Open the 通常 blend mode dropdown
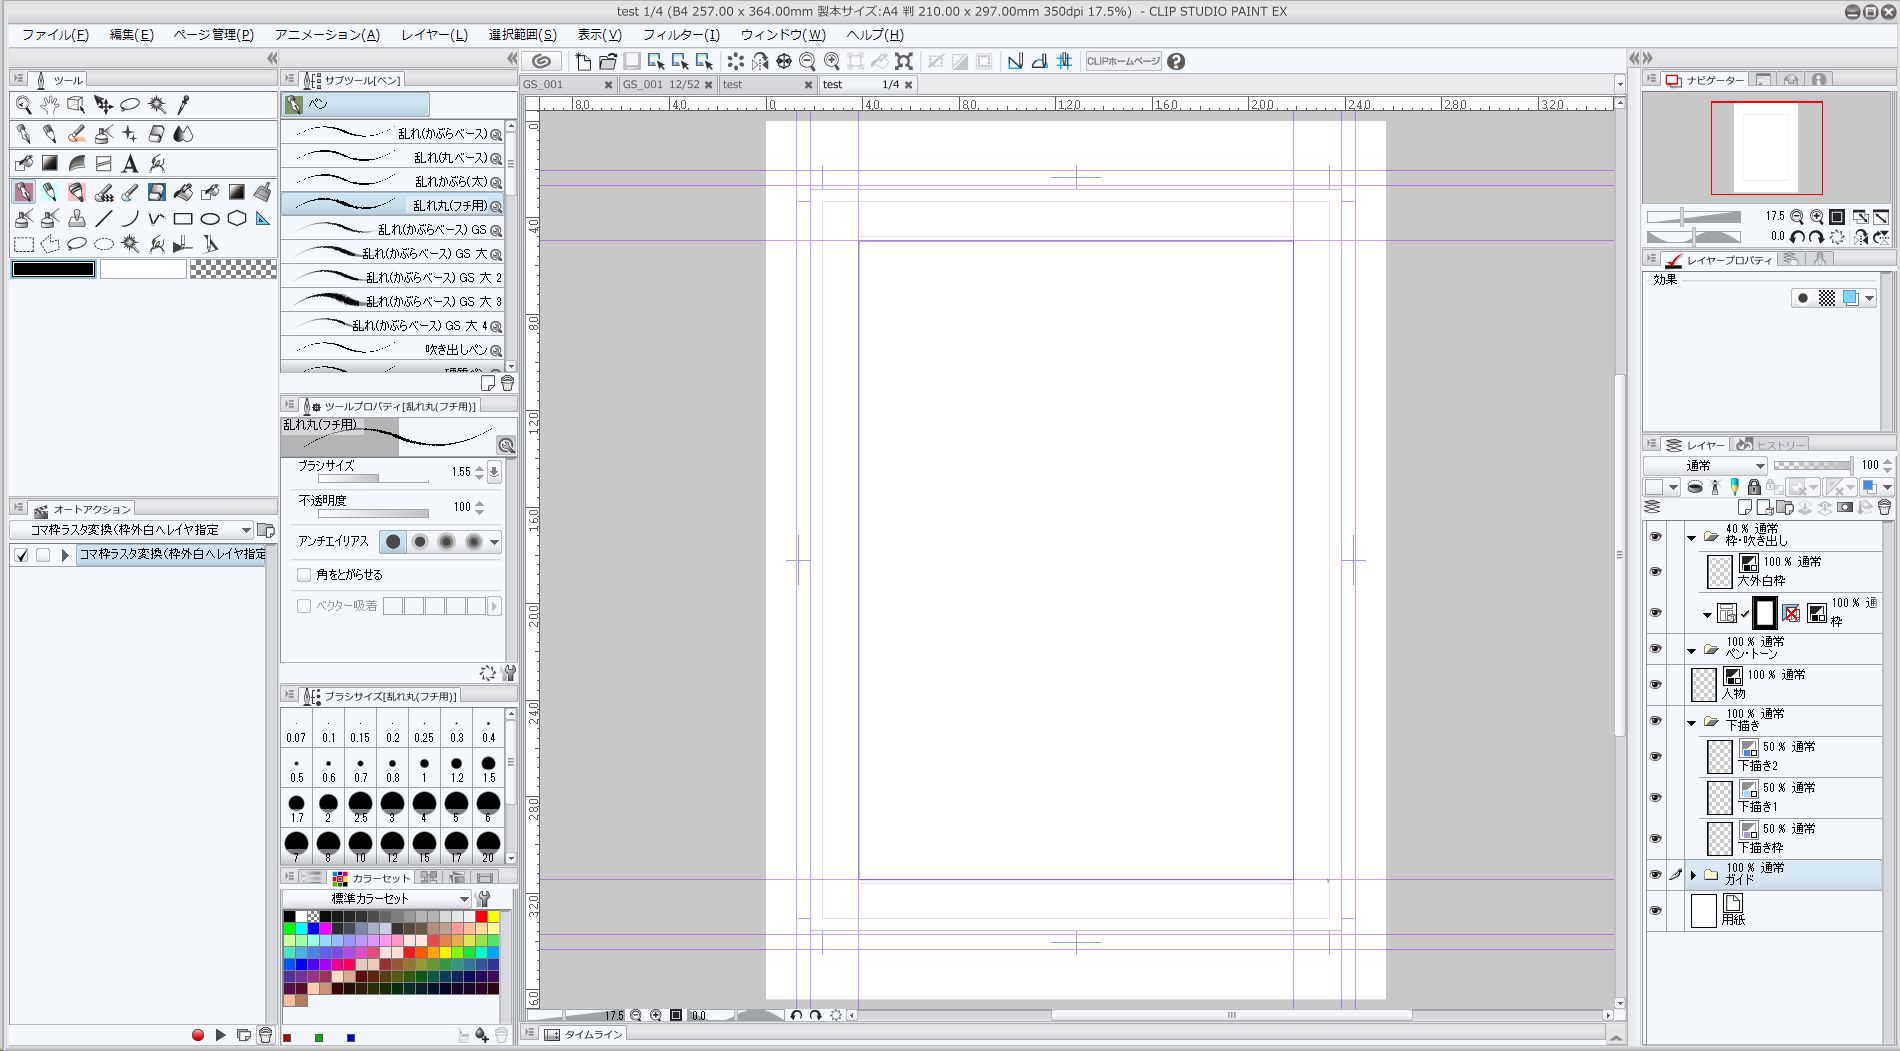This screenshot has width=1900, height=1051. point(1706,466)
